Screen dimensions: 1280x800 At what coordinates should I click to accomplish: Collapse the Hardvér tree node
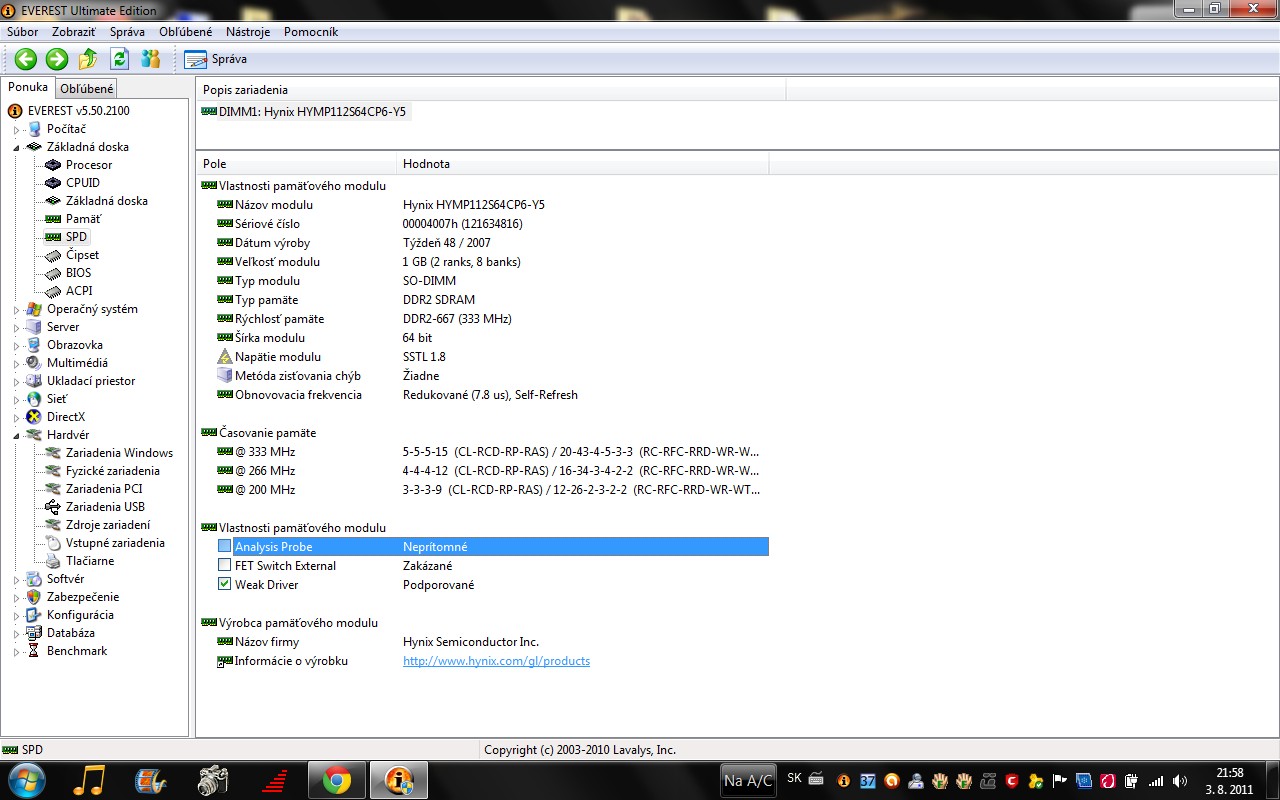tap(17, 435)
